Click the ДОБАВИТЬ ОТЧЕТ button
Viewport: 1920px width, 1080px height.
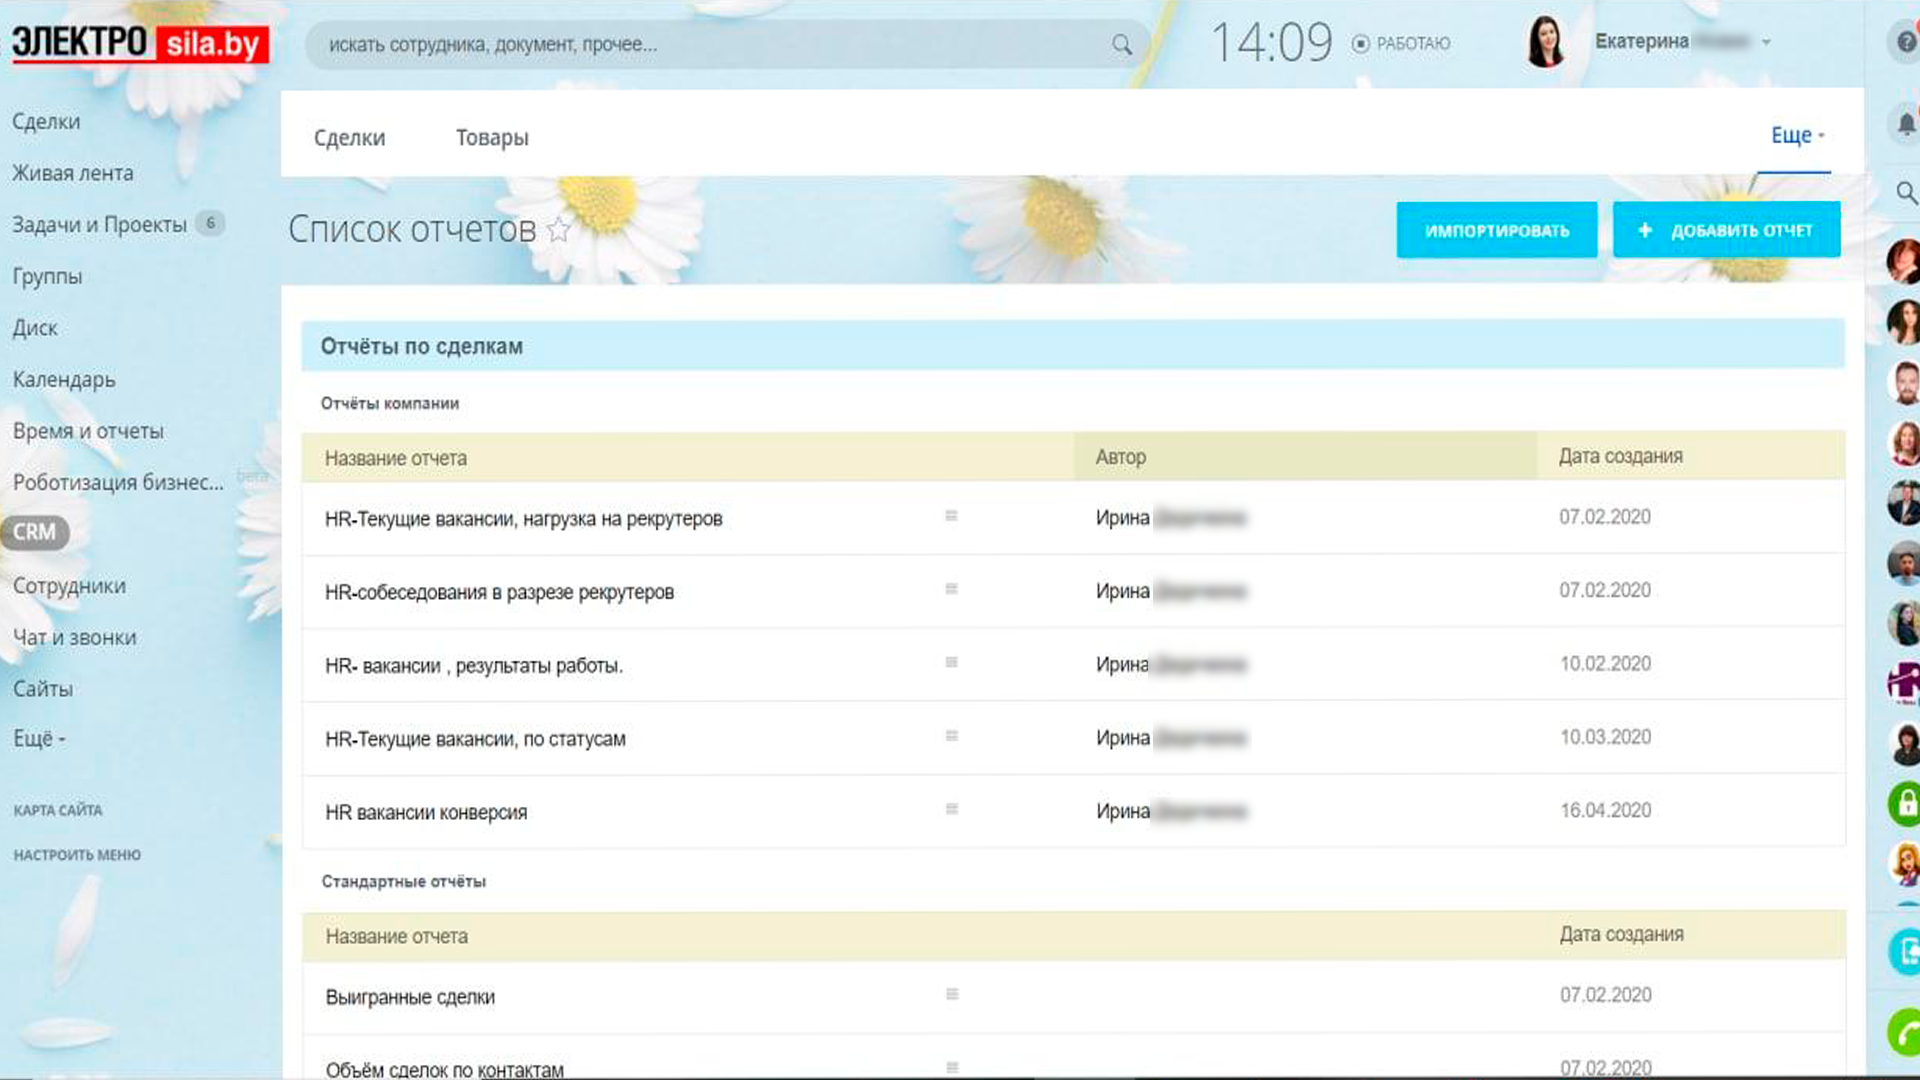(x=1726, y=230)
